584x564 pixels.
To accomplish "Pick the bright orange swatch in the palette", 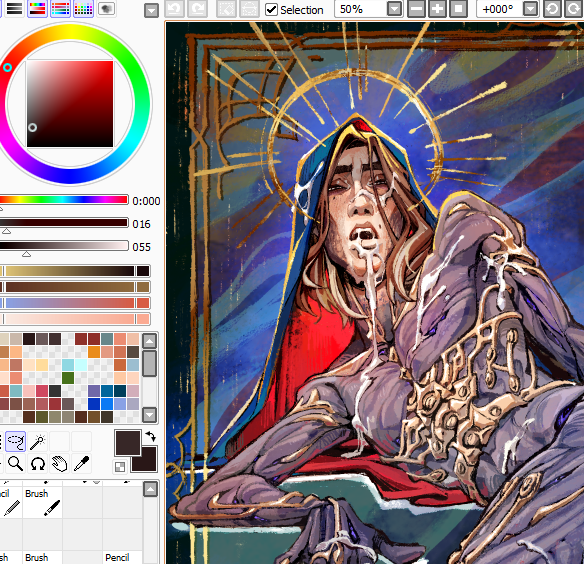I will tap(94, 352).
